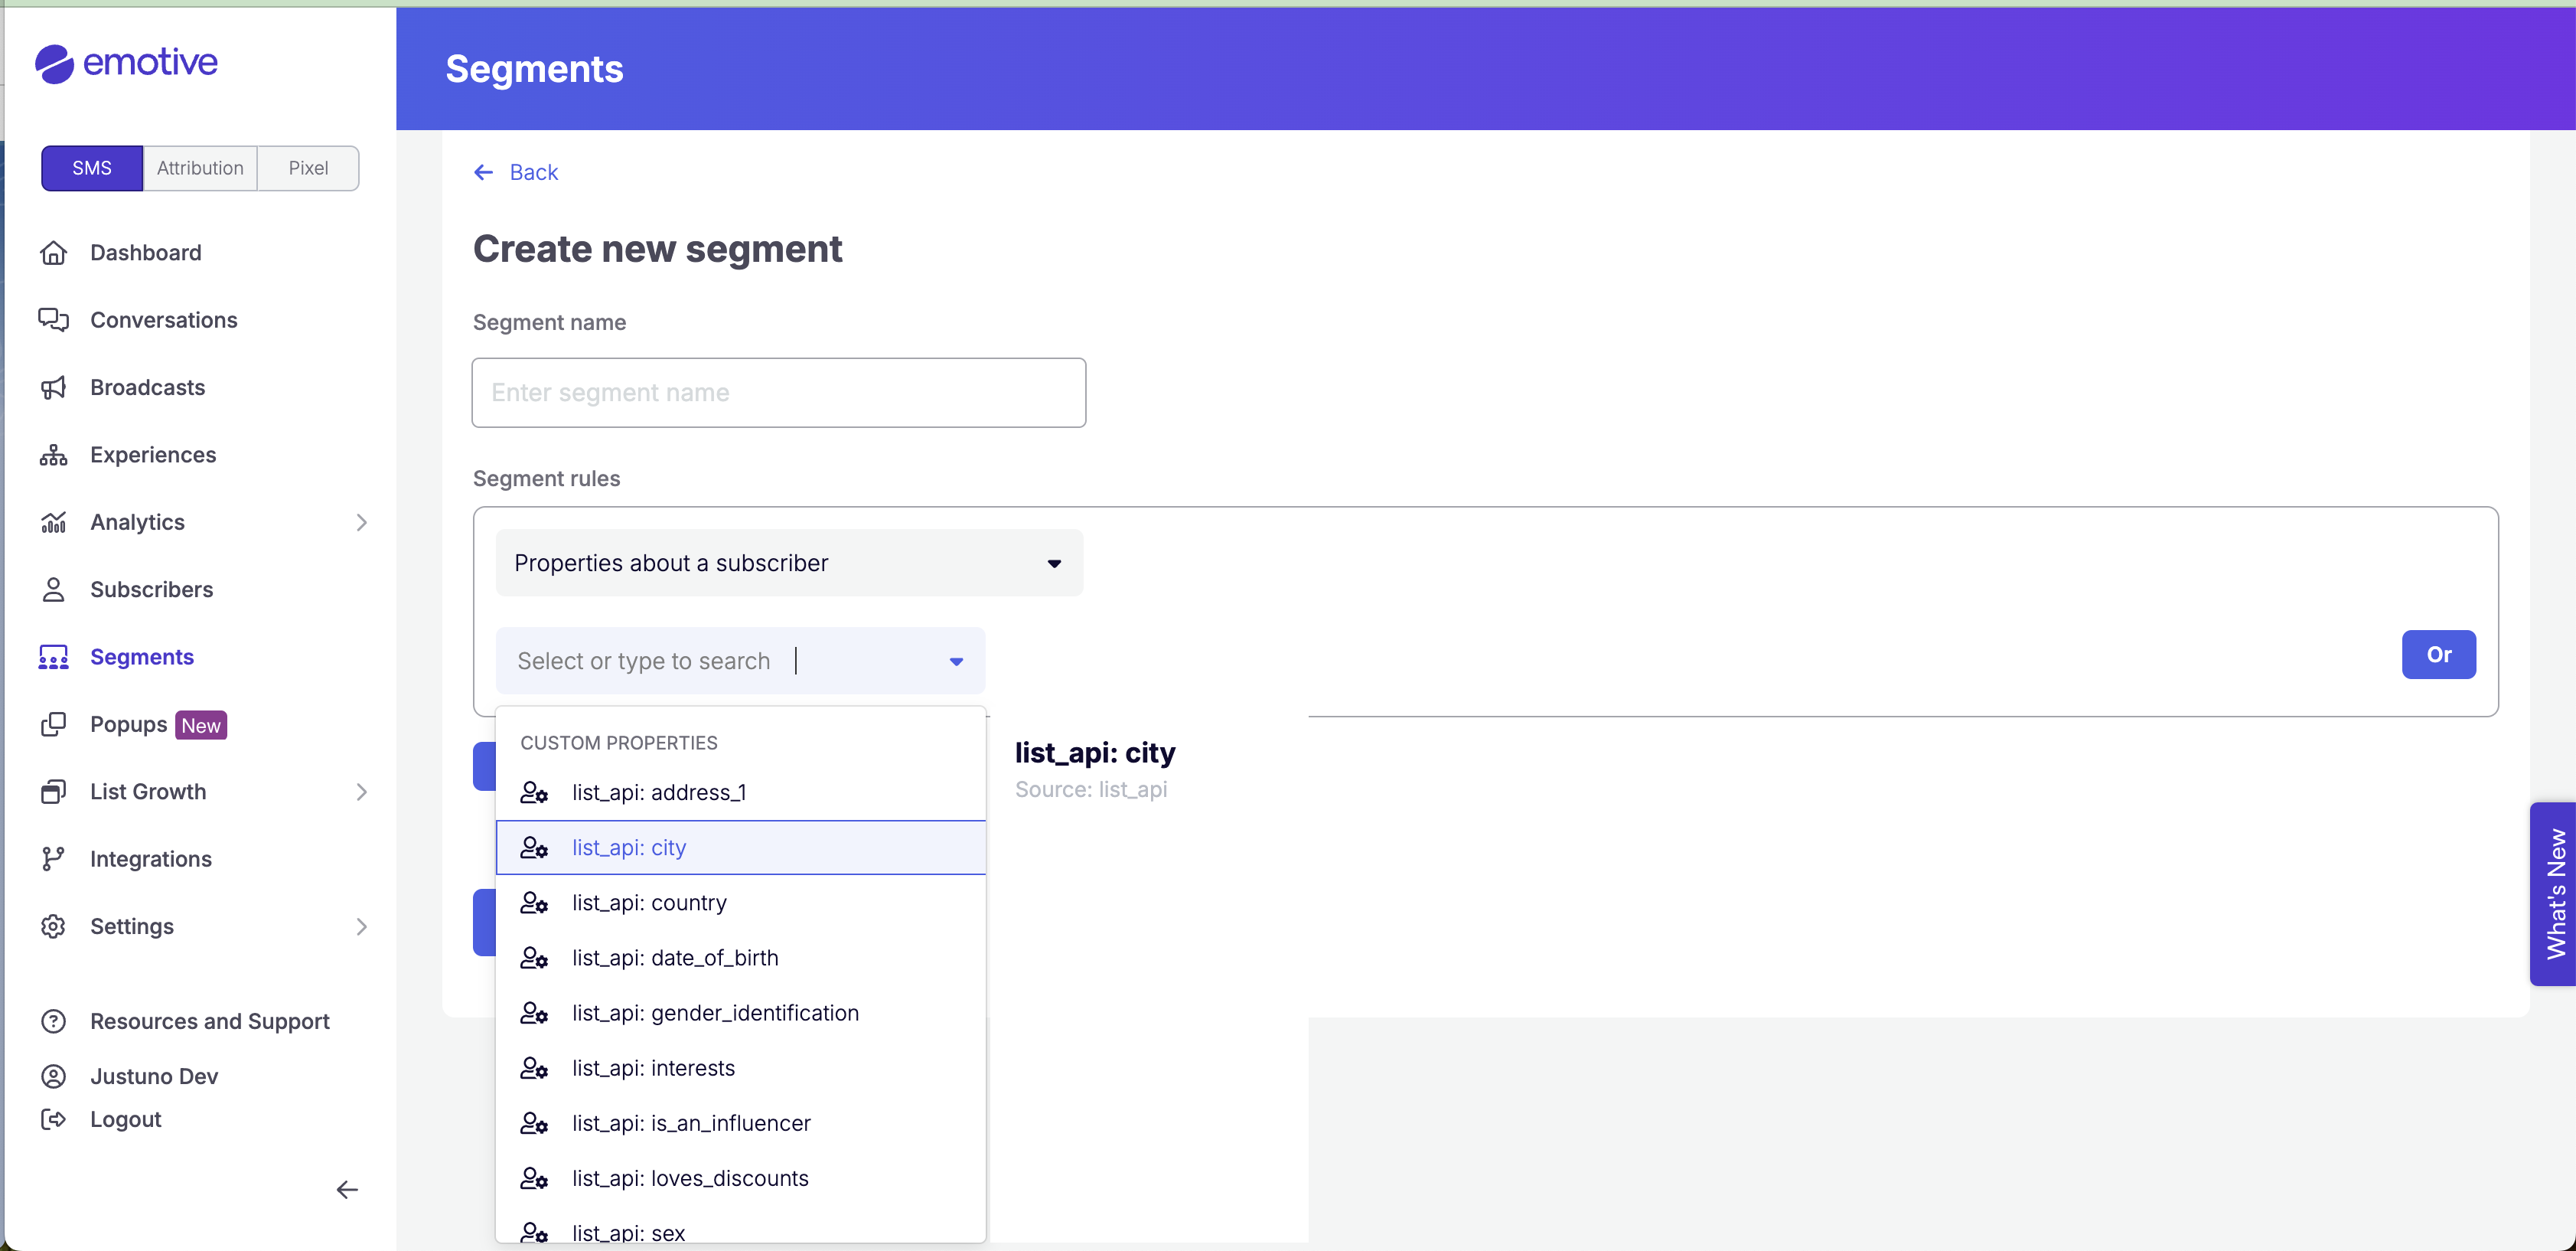Click the Dashboard home icon
This screenshot has height=1251, width=2576.
53,253
